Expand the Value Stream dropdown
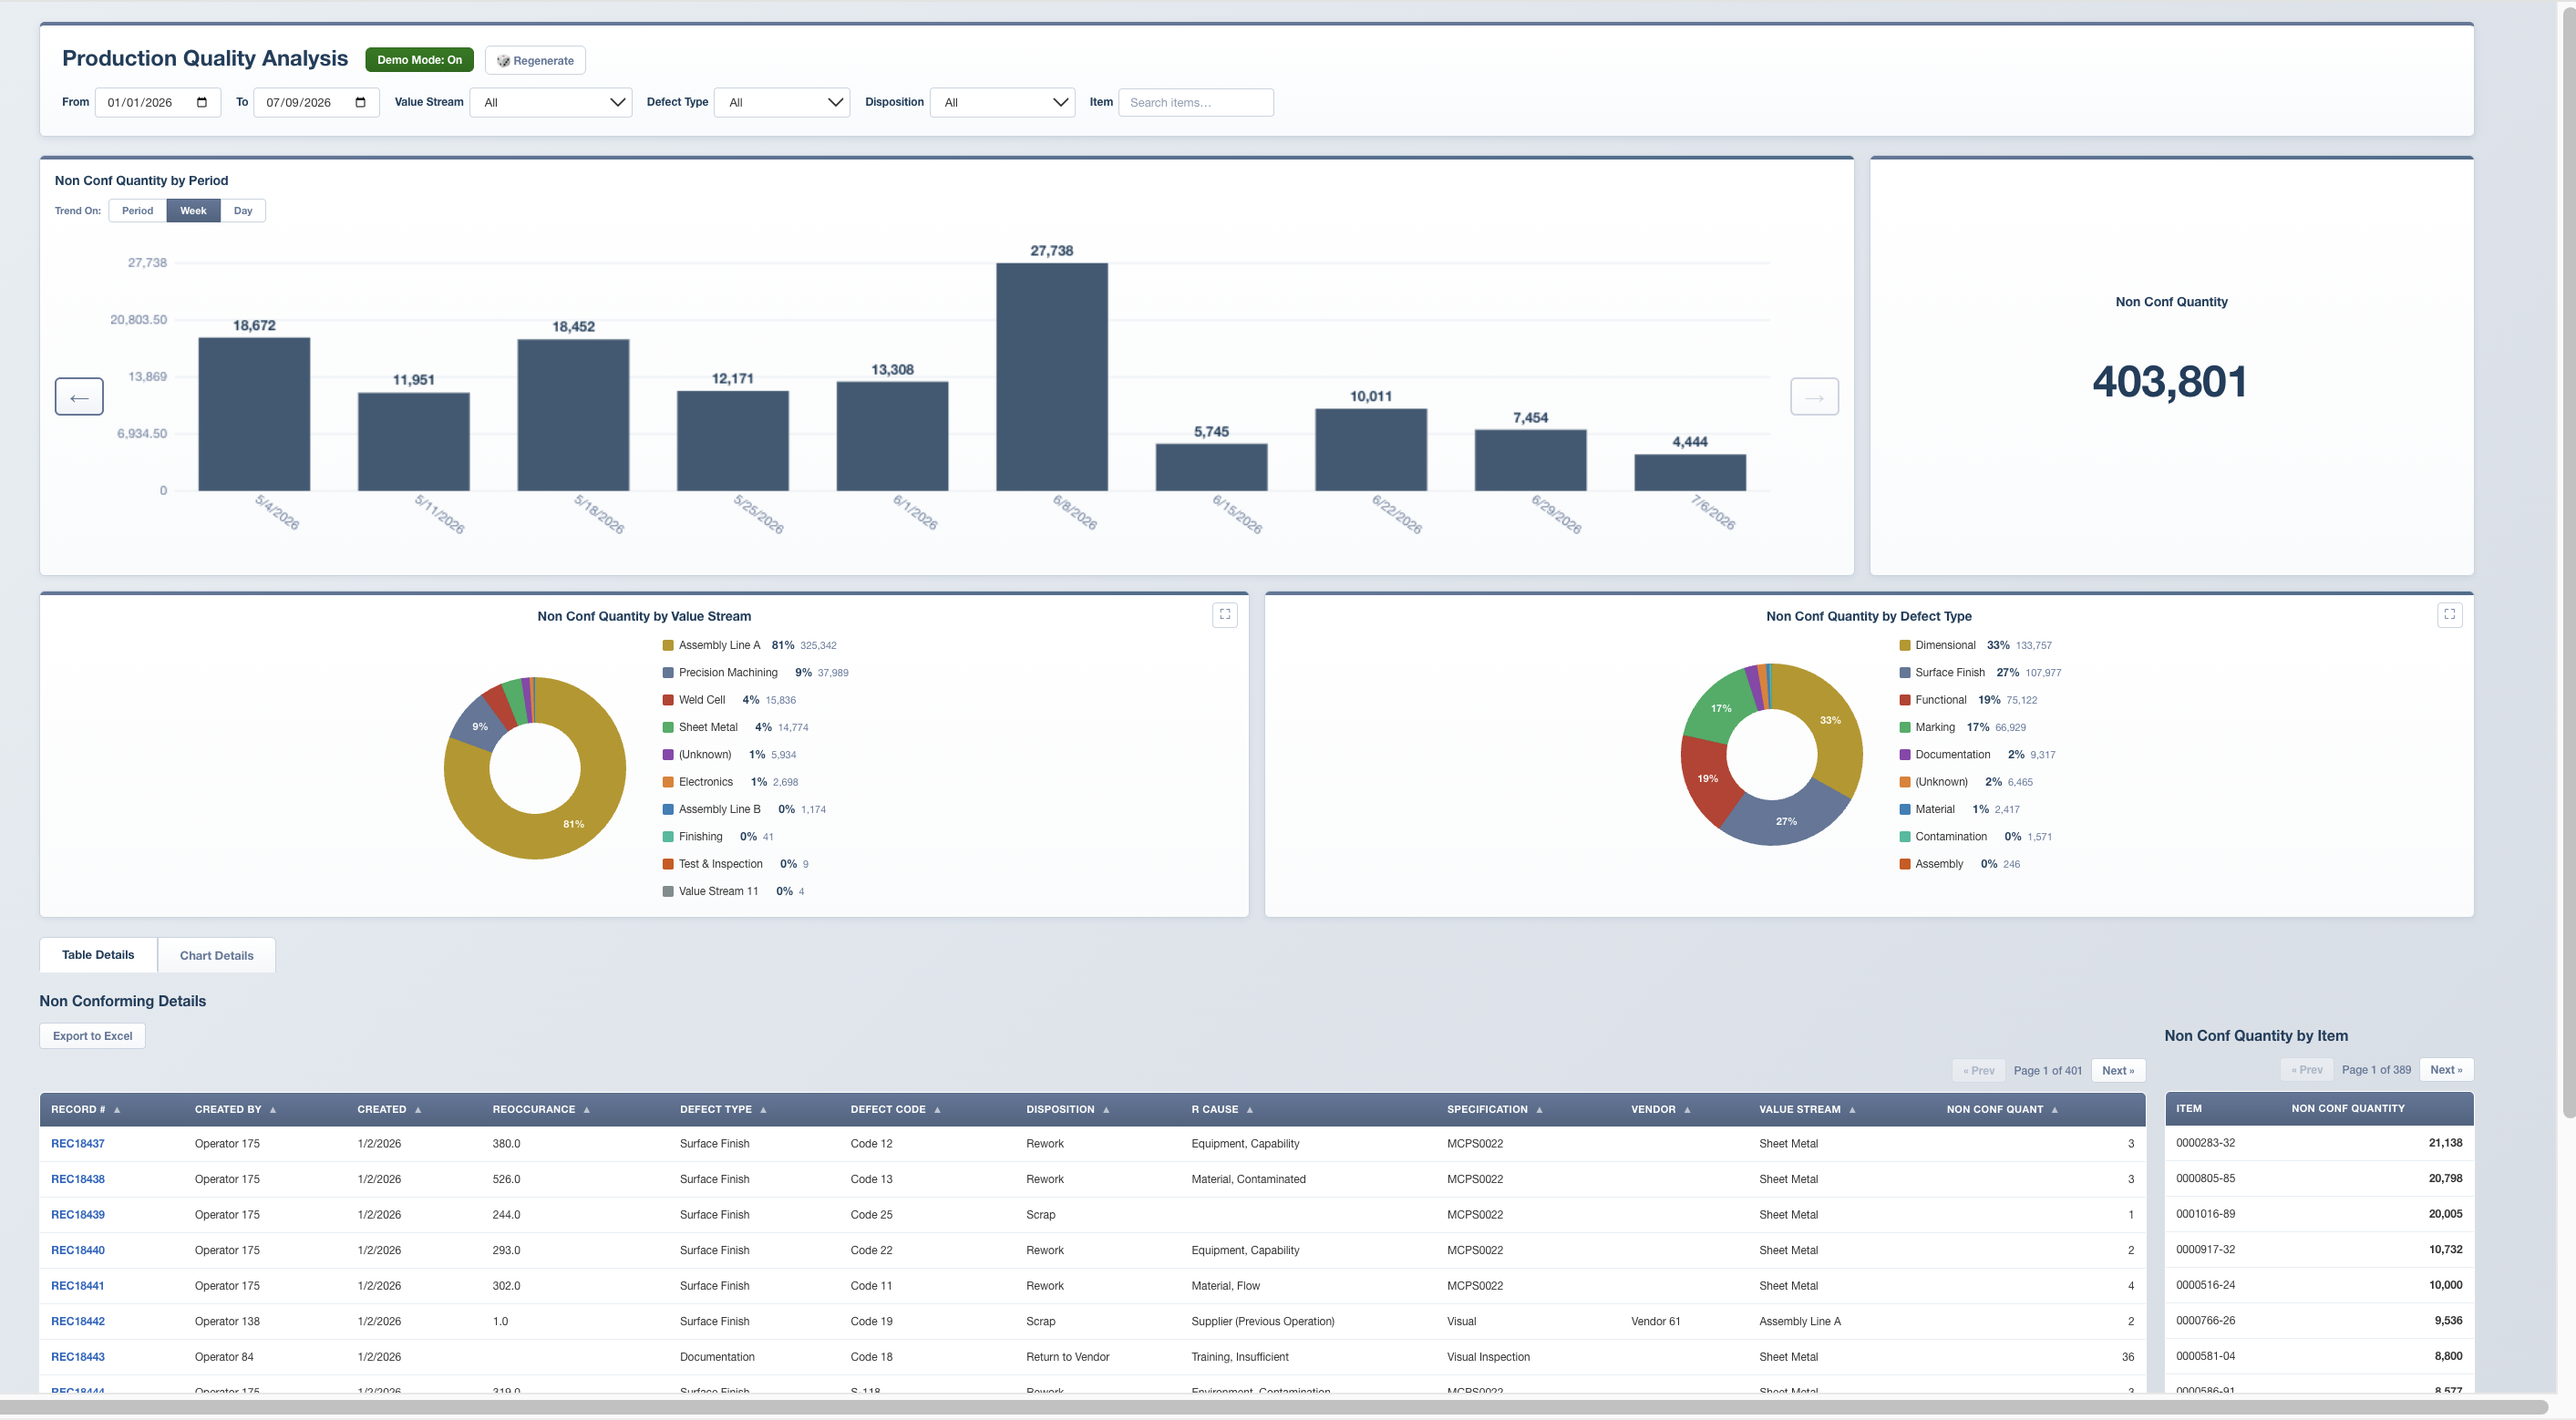Image resolution: width=2576 pixels, height=1420 pixels. point(551,102)
